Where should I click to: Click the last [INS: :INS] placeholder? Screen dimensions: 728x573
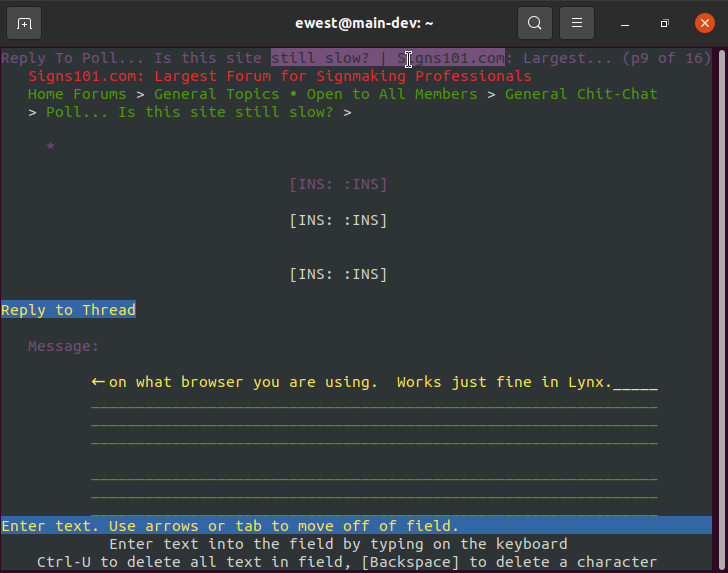tap(338, 274)
